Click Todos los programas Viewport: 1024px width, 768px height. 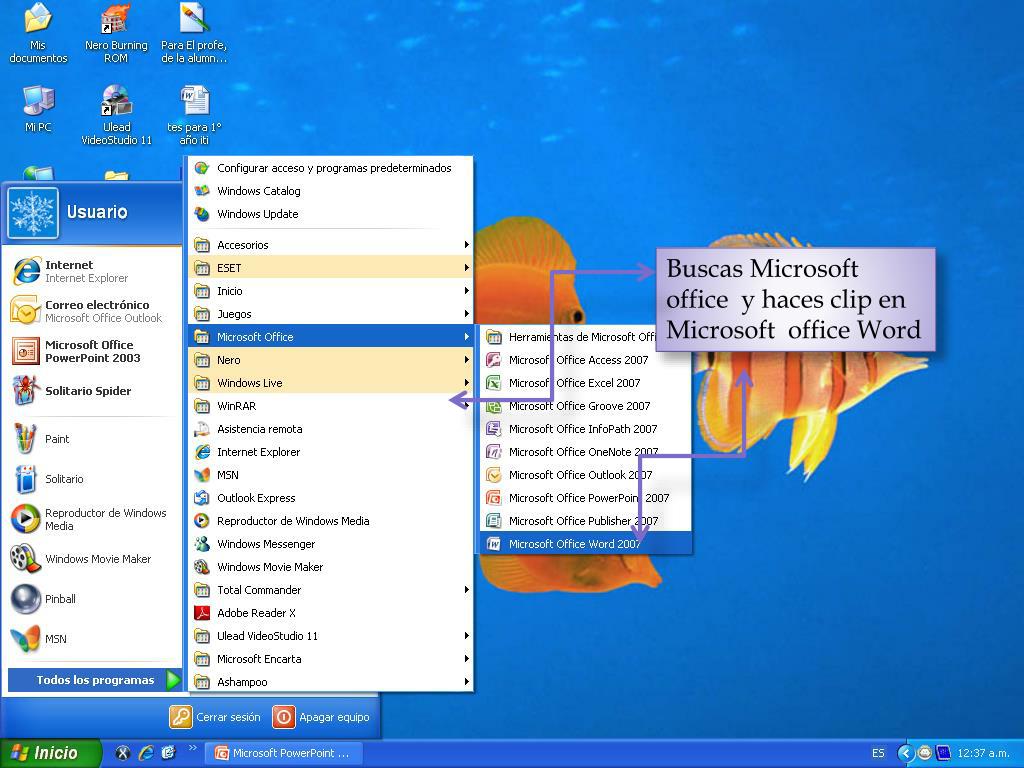[x=95, y=680]
